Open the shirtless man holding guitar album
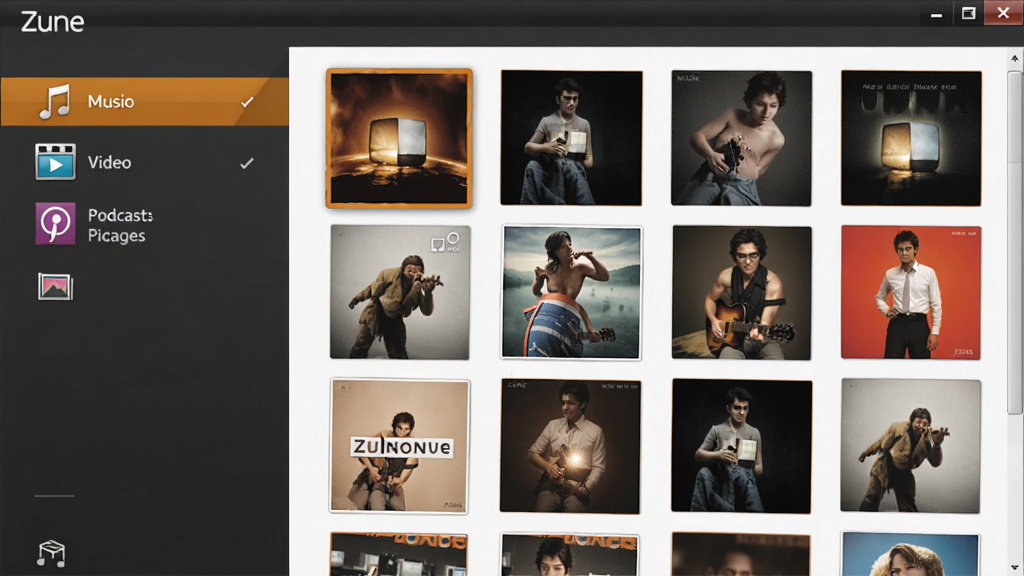The height and width of the screenshot is (576, 1024). point(741,138)
